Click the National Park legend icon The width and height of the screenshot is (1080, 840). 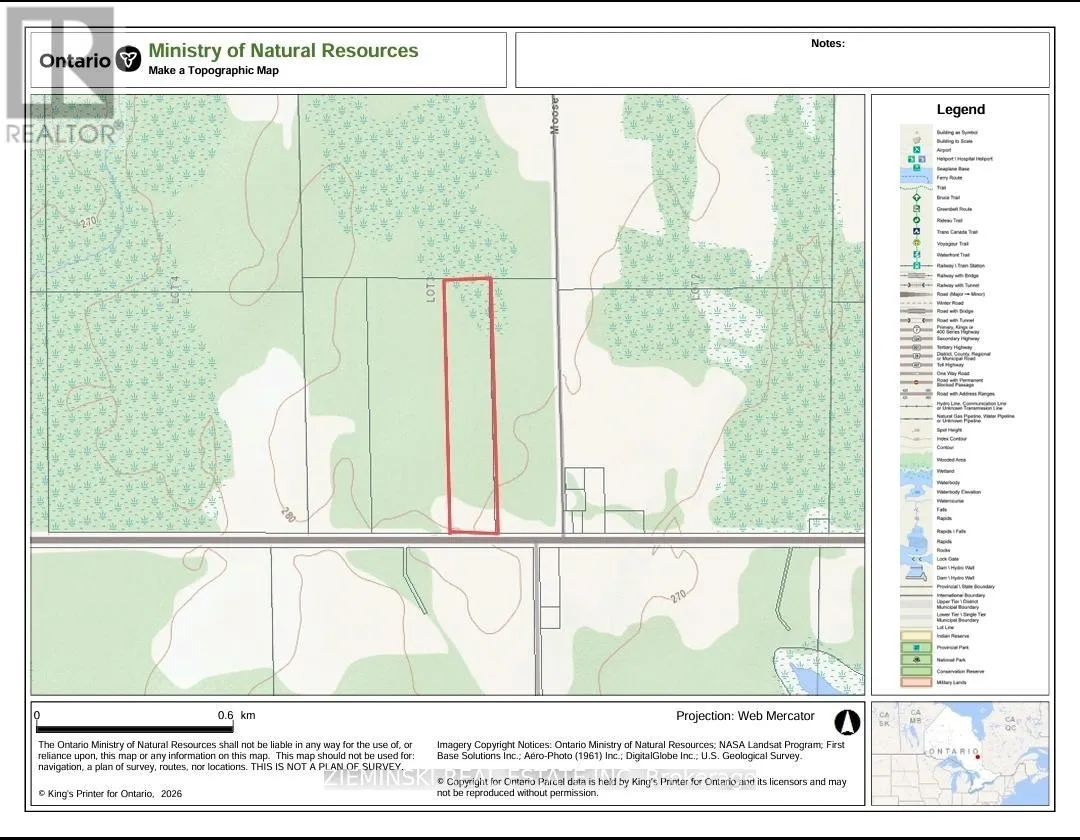pos(914,660)
